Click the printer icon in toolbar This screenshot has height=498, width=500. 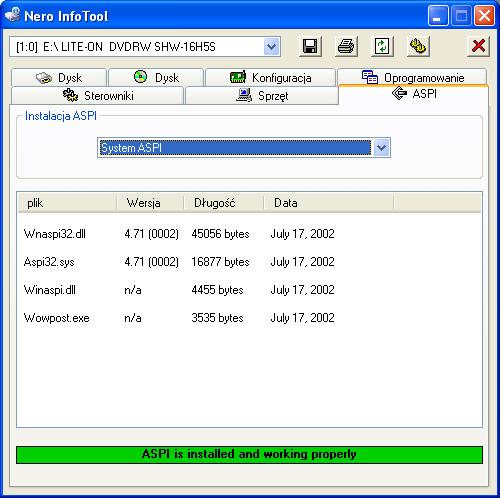click(346, 46)
